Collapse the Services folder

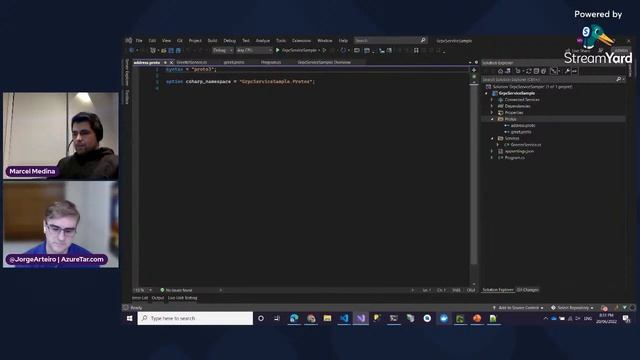coord(492,138)
